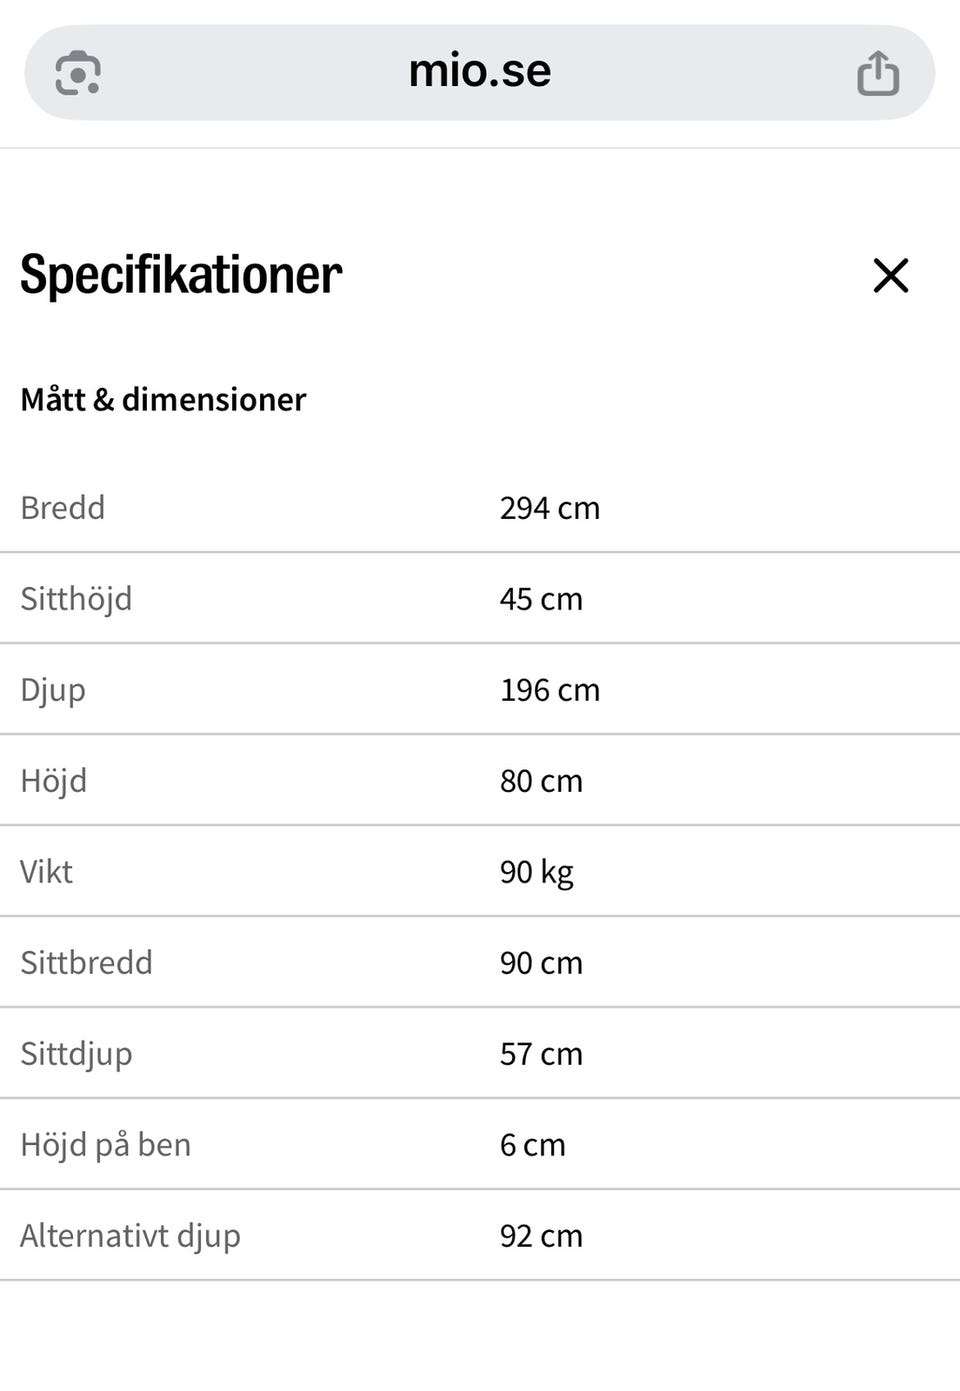This screenshot has height=1391, width=960.
Task: Open the share sheet icon
Action: click(878, 73)
